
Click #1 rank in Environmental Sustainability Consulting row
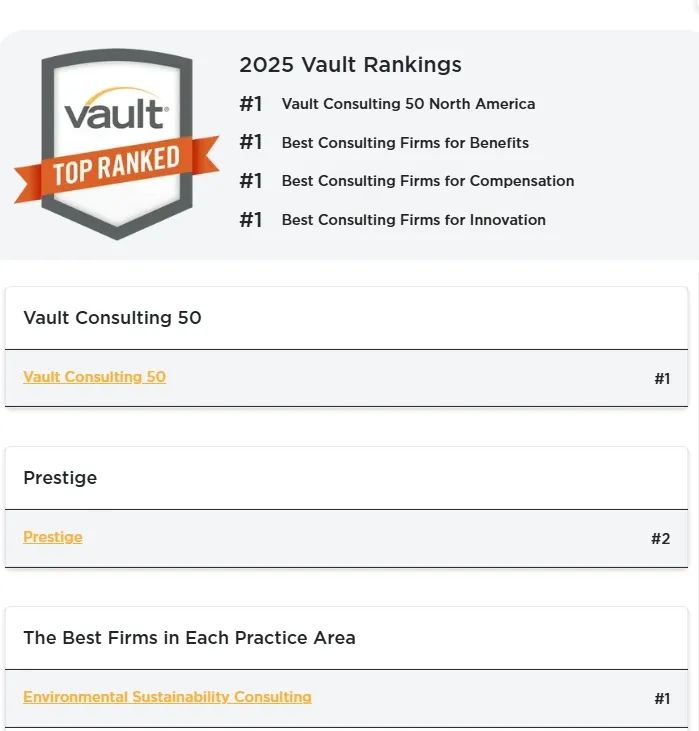coord(662,699)
